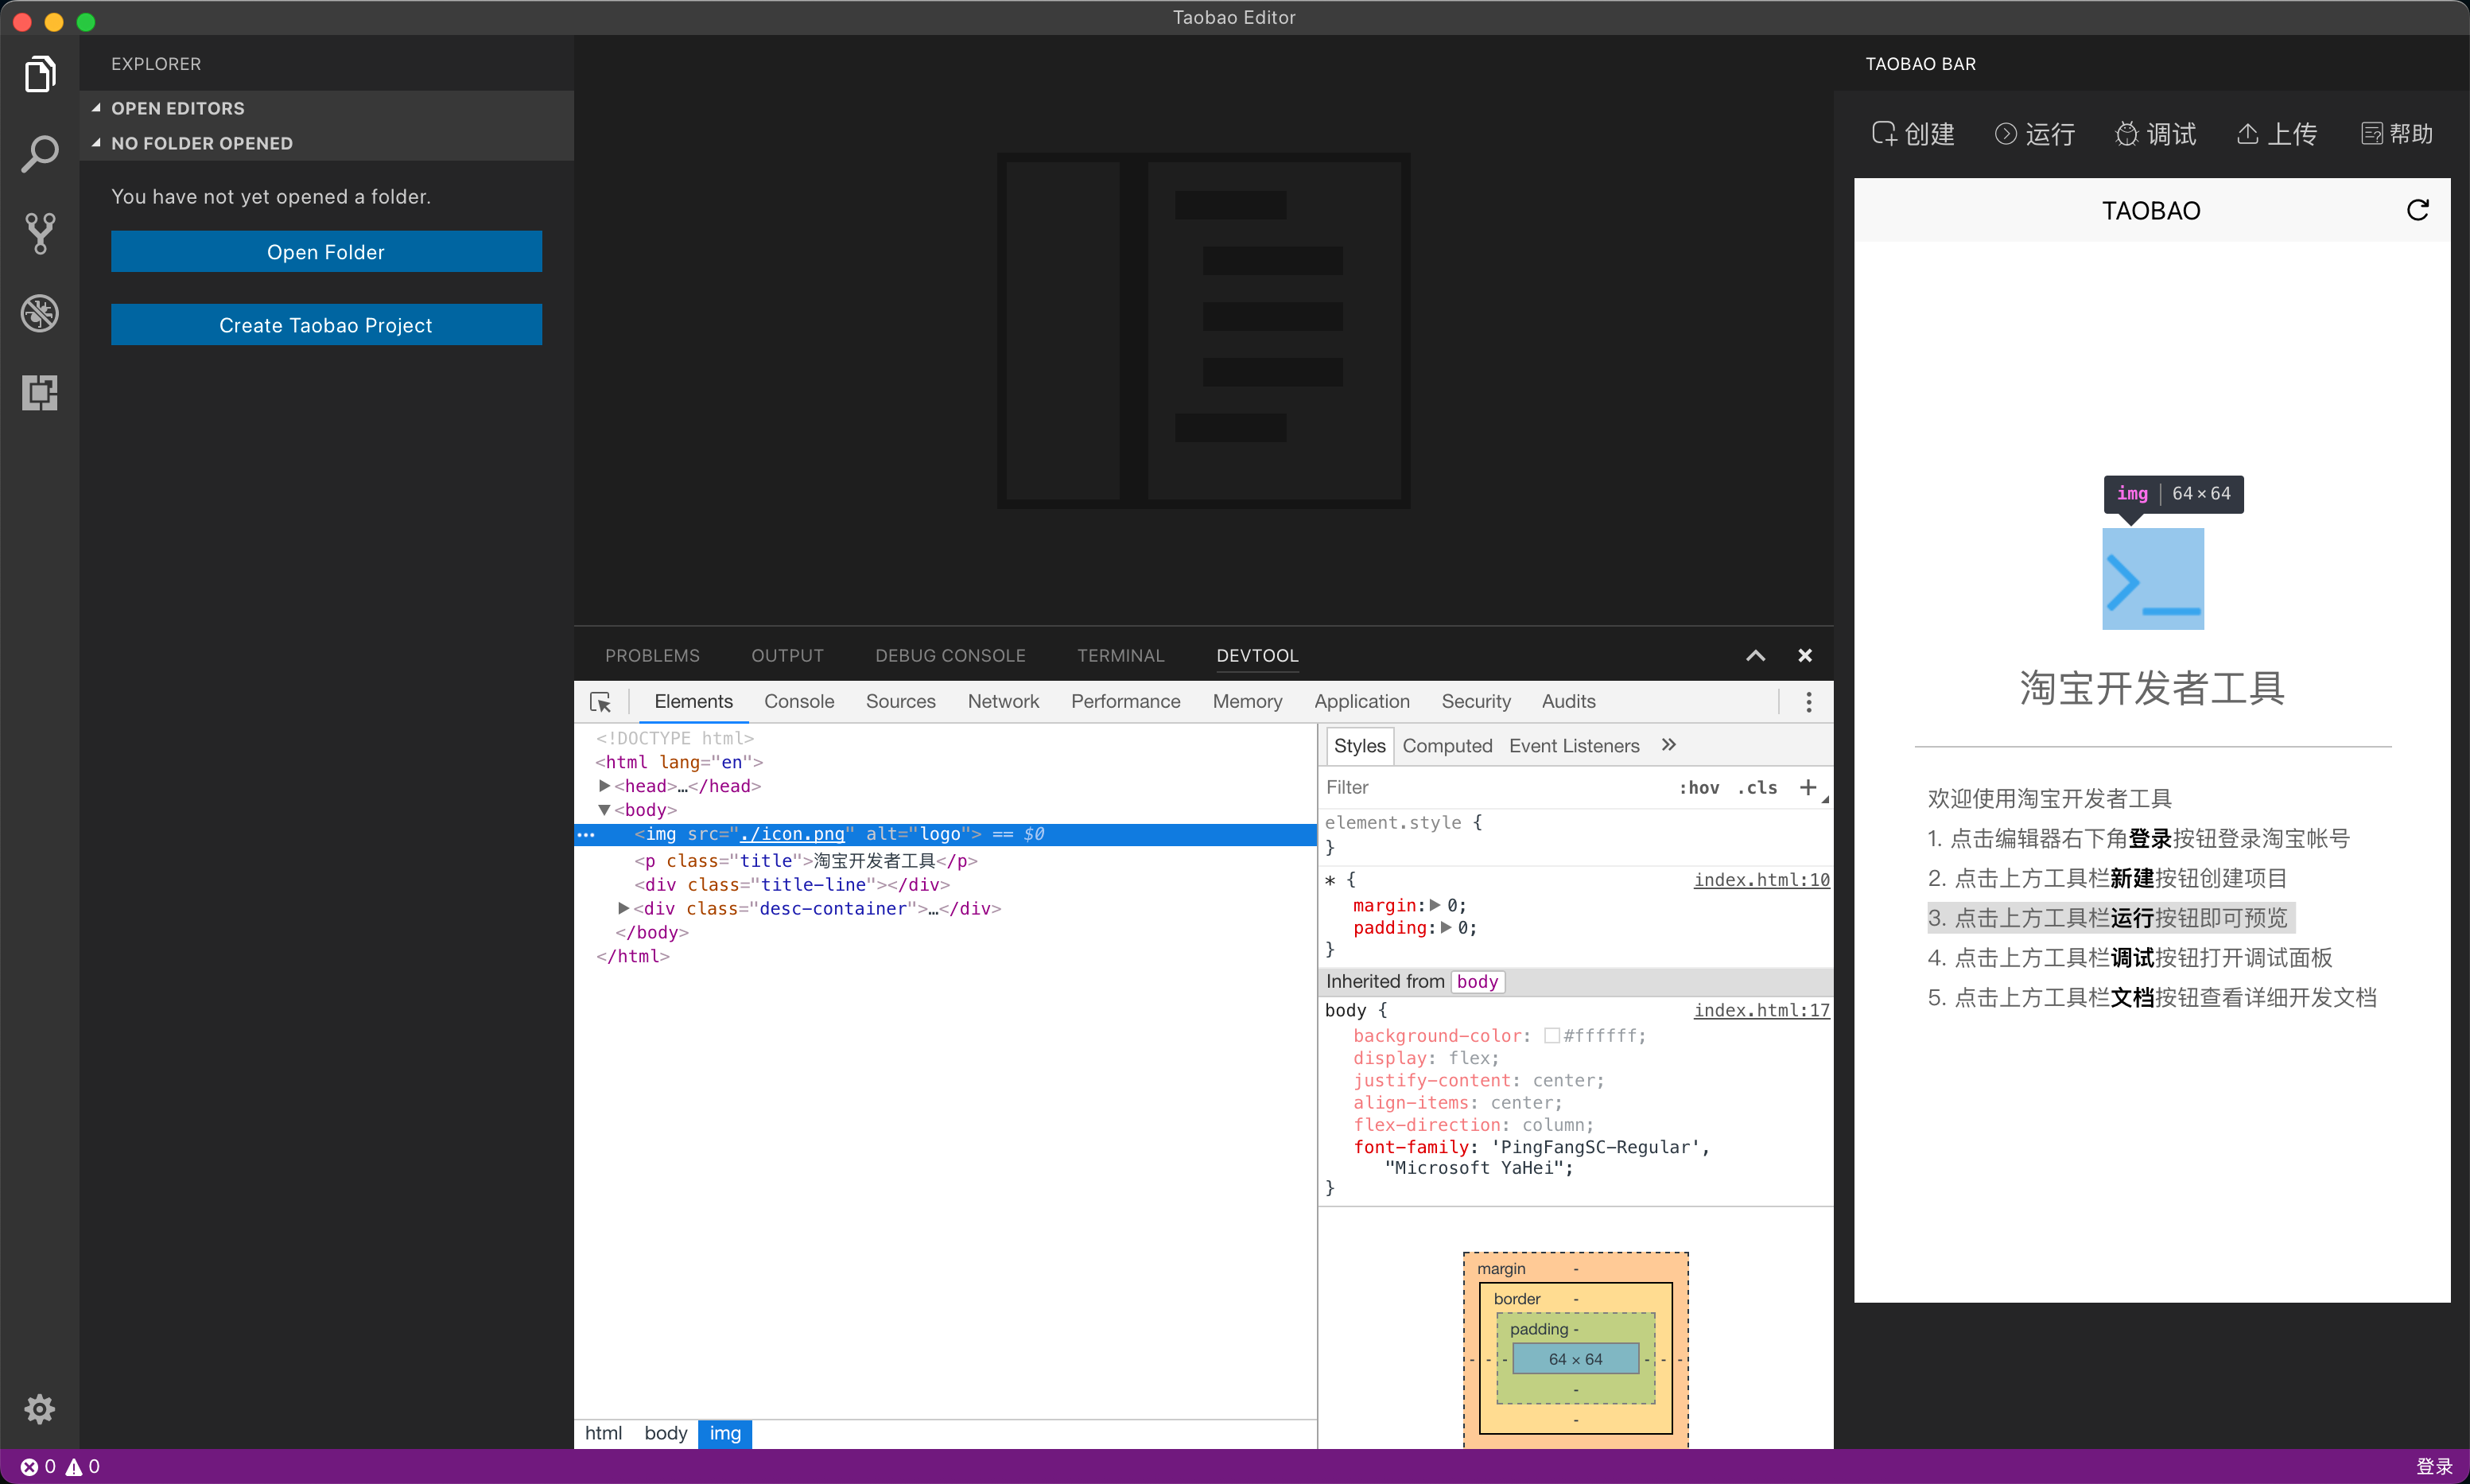Click the Open Folder button
Viewport: 2470px width, 1484px height.
pos(326,252)
